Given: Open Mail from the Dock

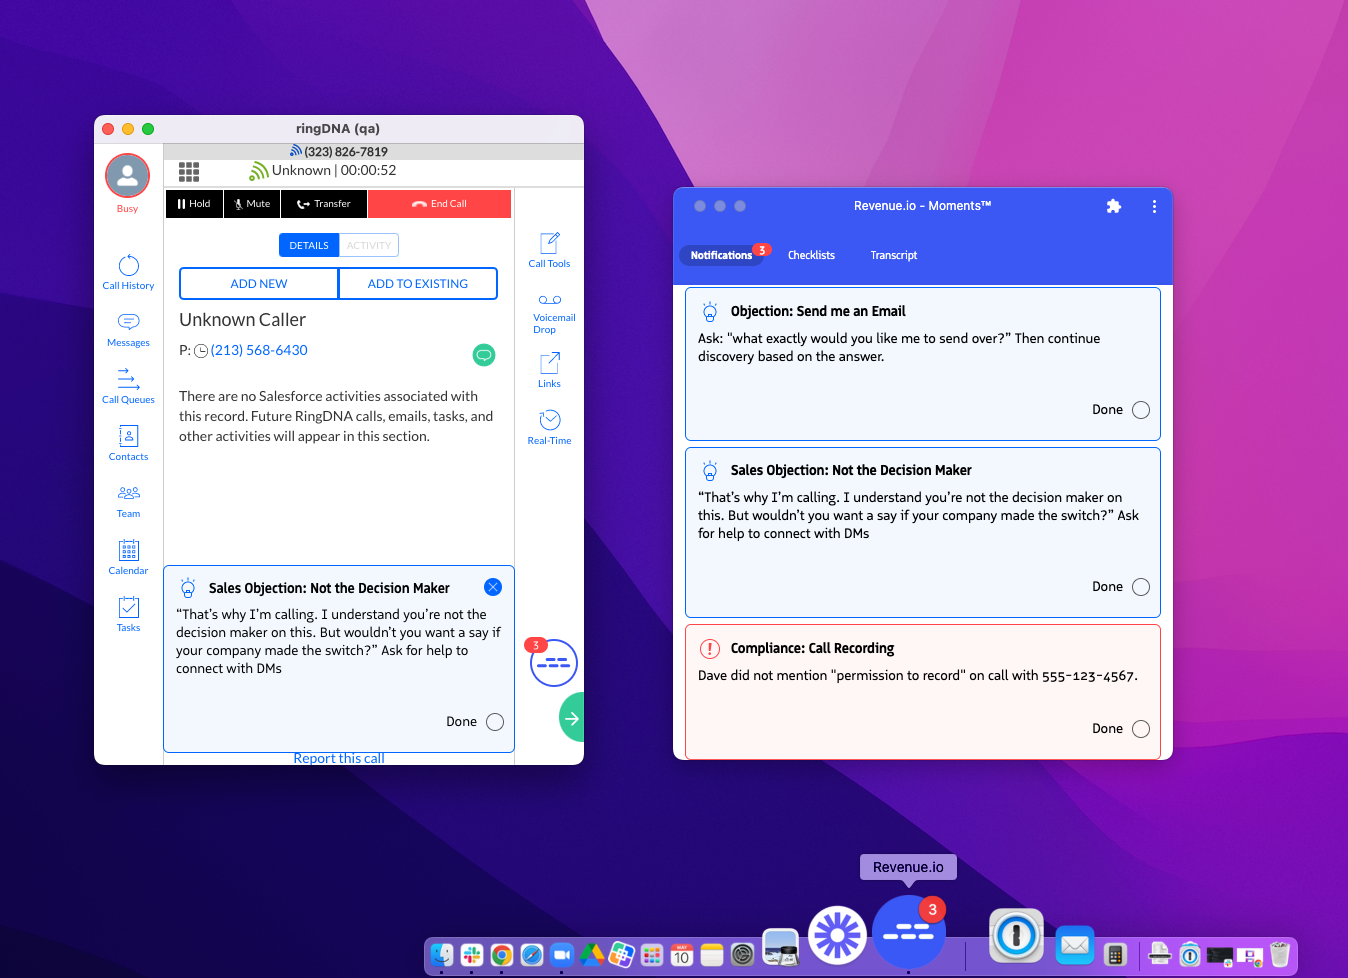Looking at the screenshot, I should point(1075,945).
